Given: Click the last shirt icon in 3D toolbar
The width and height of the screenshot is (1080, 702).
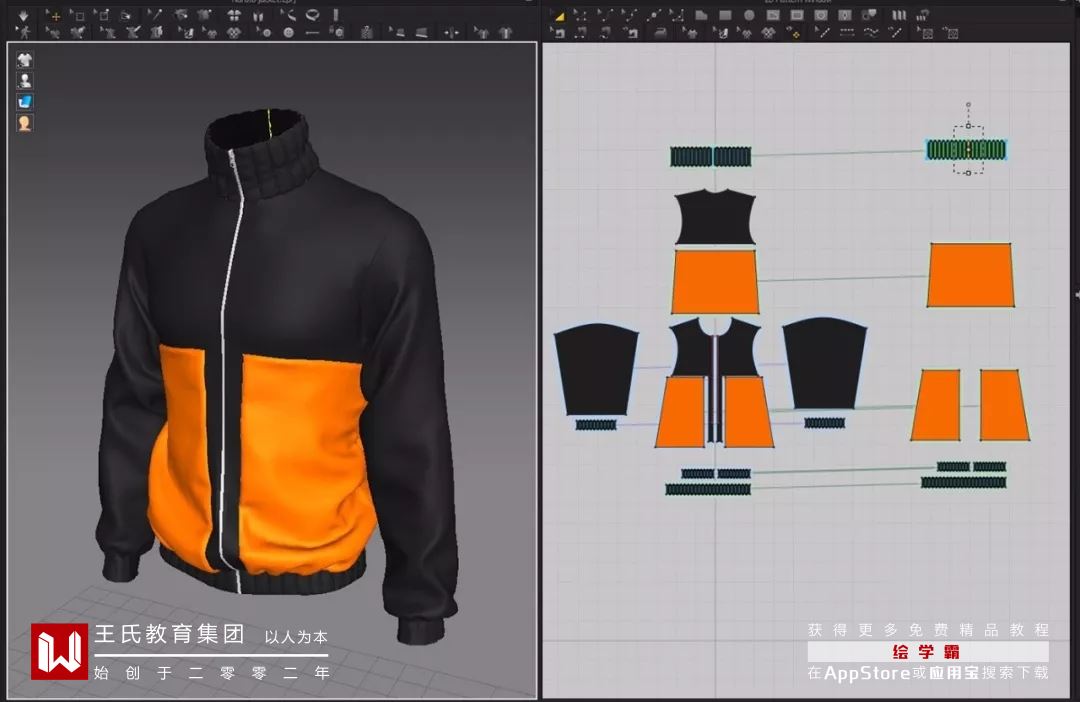Looking at the screenshot, I should tap(506, 32).
